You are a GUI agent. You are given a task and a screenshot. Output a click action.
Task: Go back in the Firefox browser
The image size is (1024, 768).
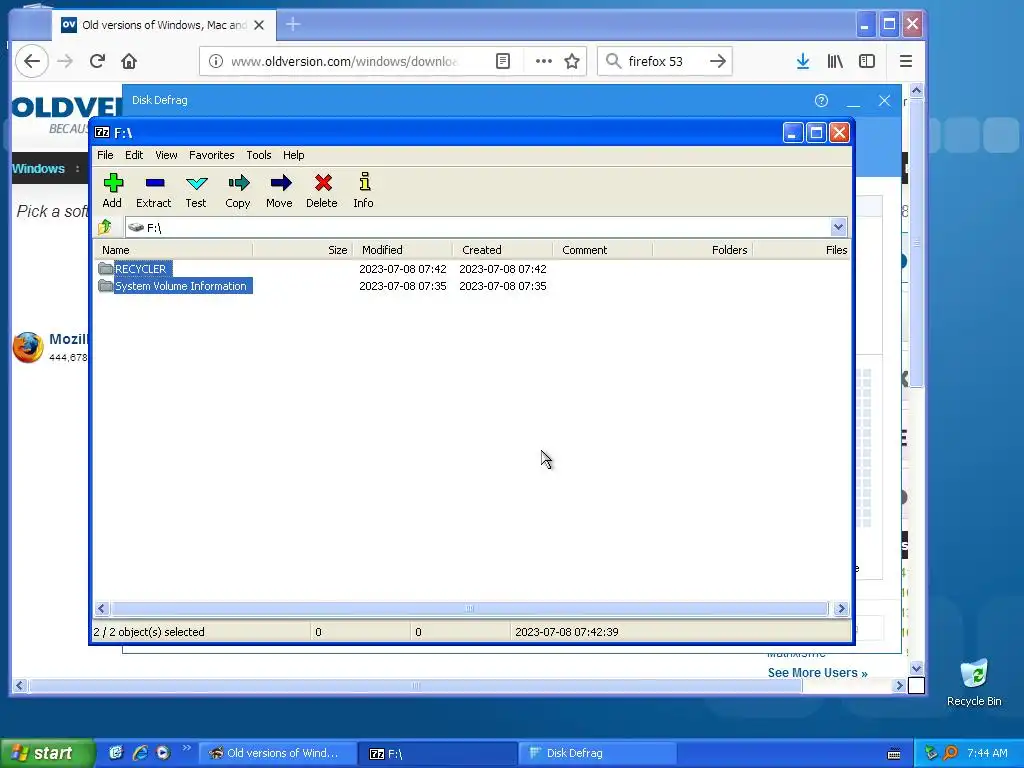point(31,61)
